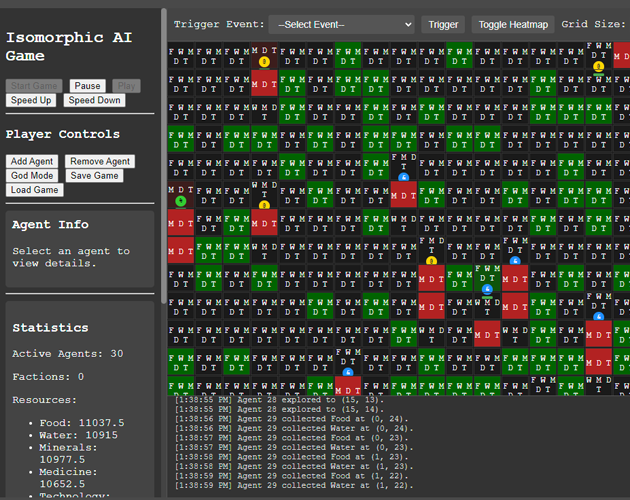This screenshot has height=500, width=630.
Task: Click the greyed Start Game button
Action: coord(34,86)
